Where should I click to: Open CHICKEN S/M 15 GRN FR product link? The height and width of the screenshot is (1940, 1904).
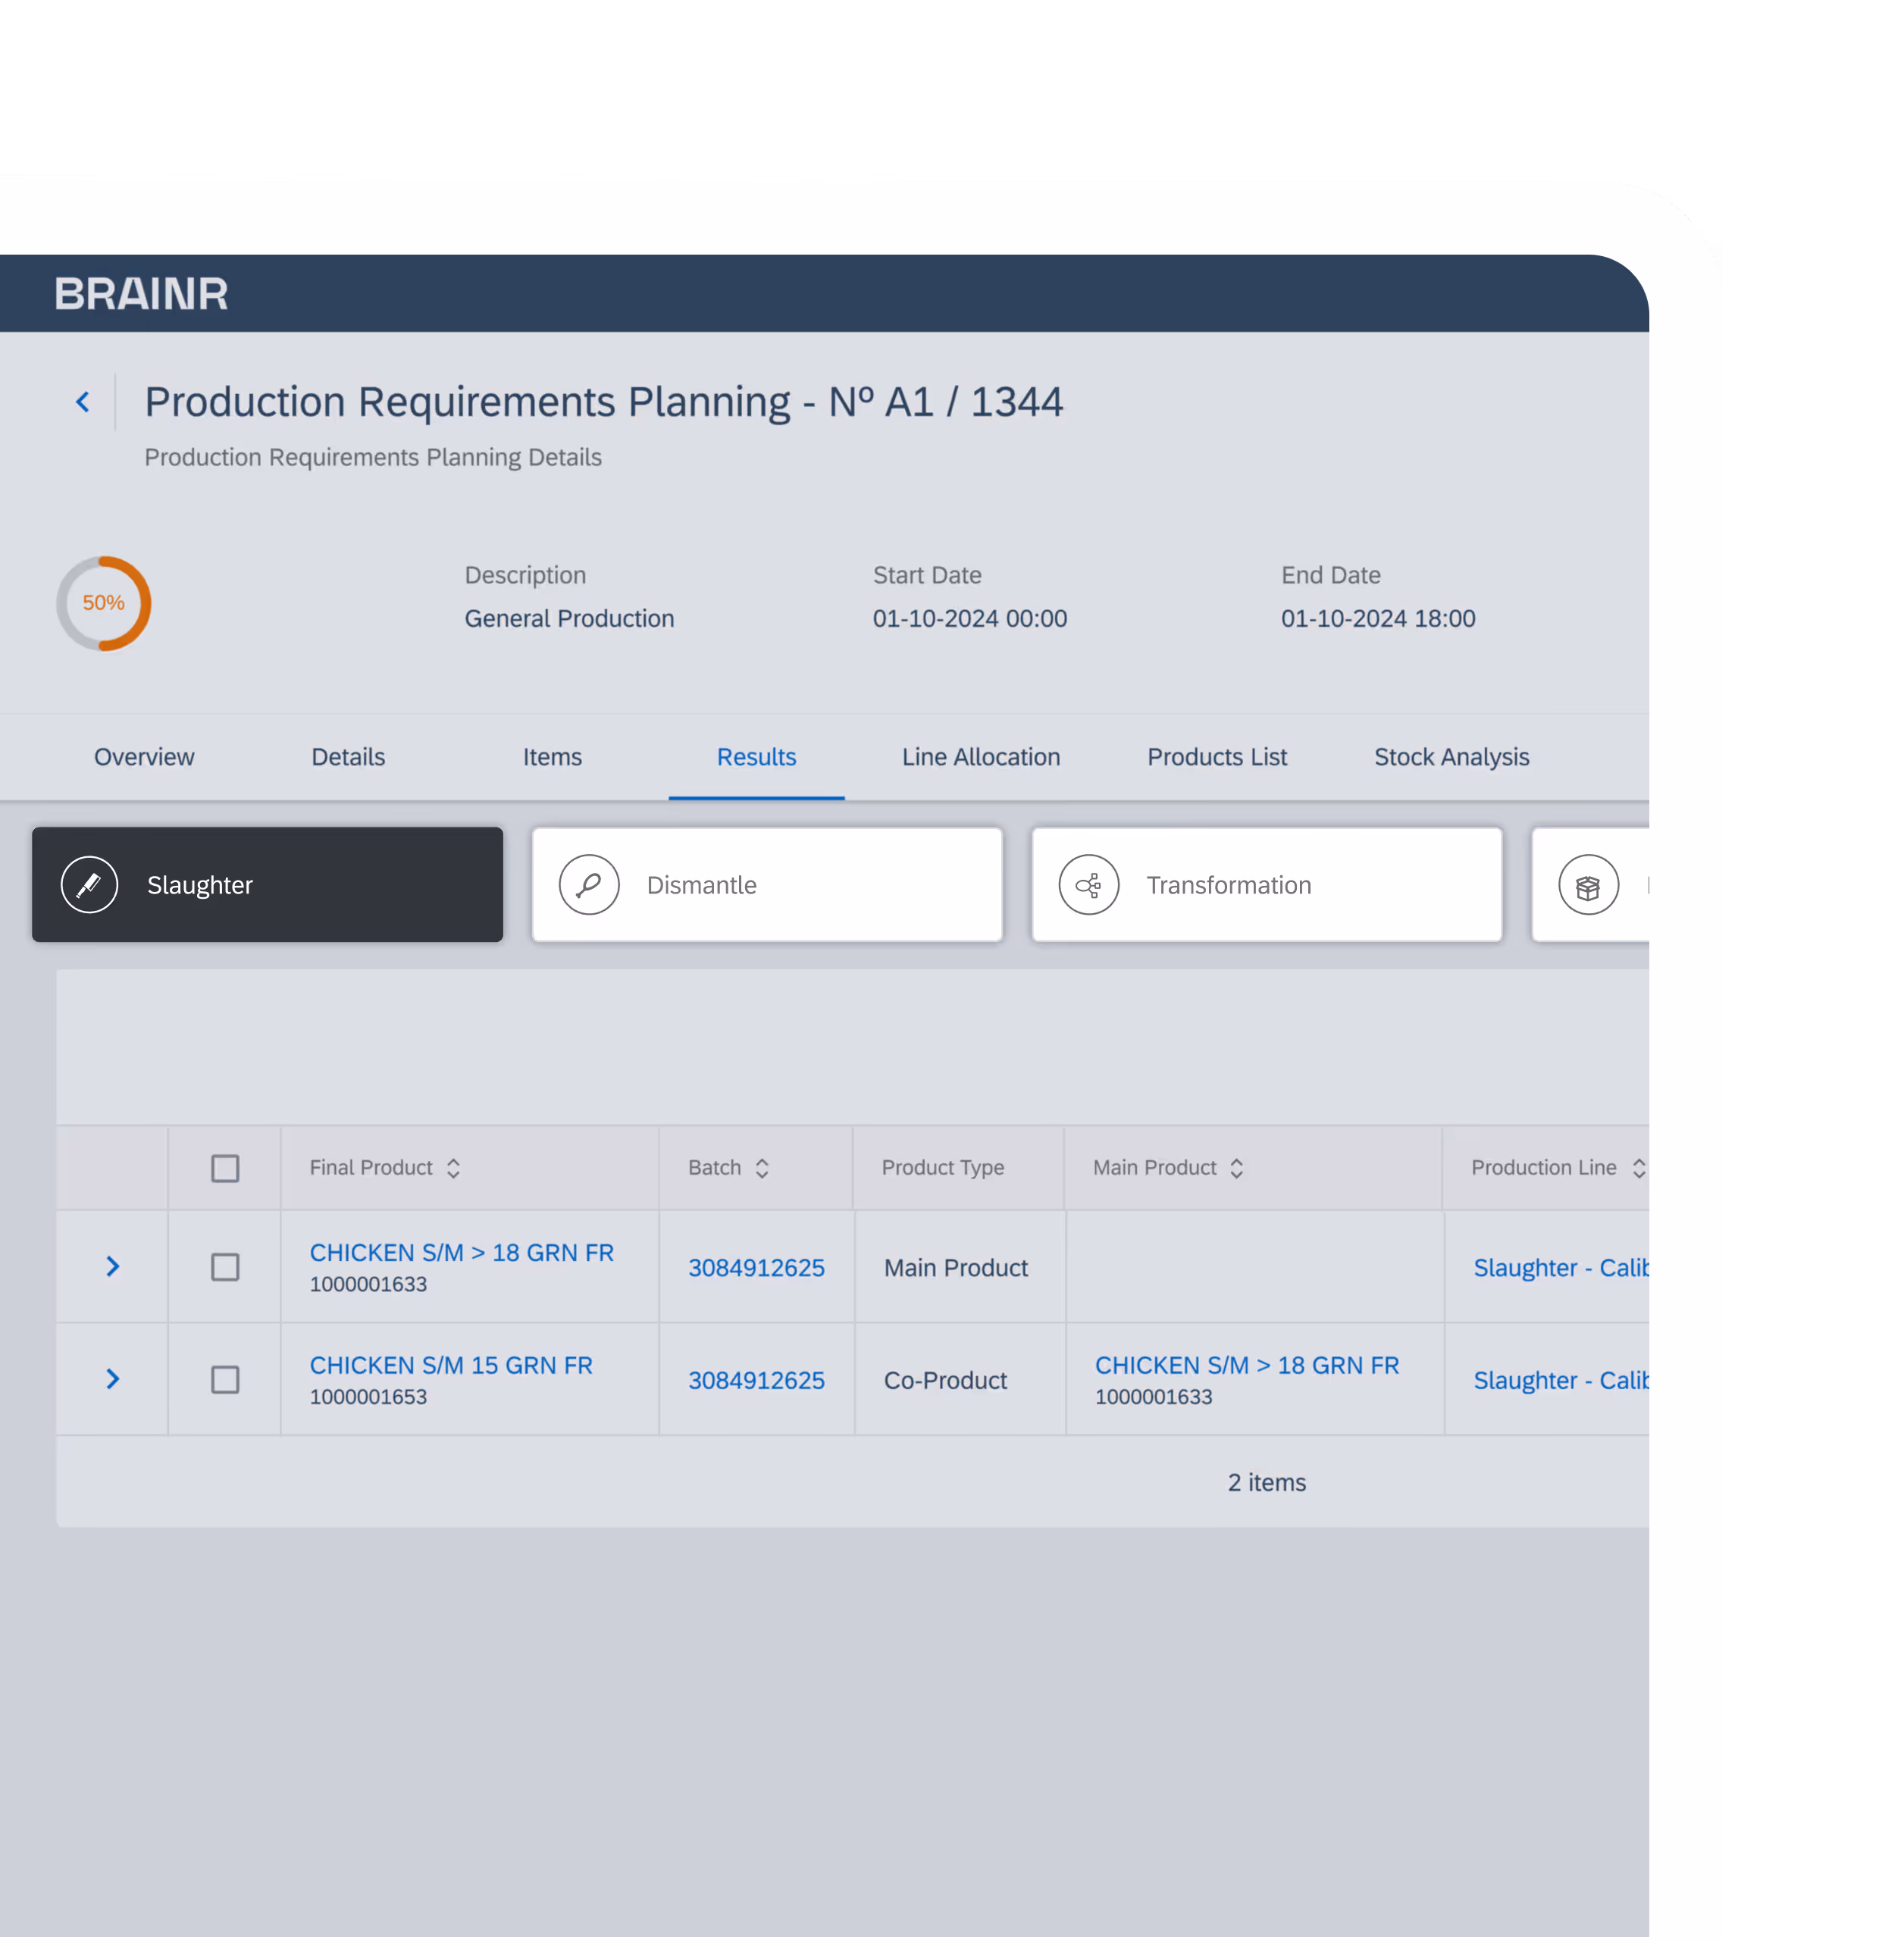coord(450,1365)
